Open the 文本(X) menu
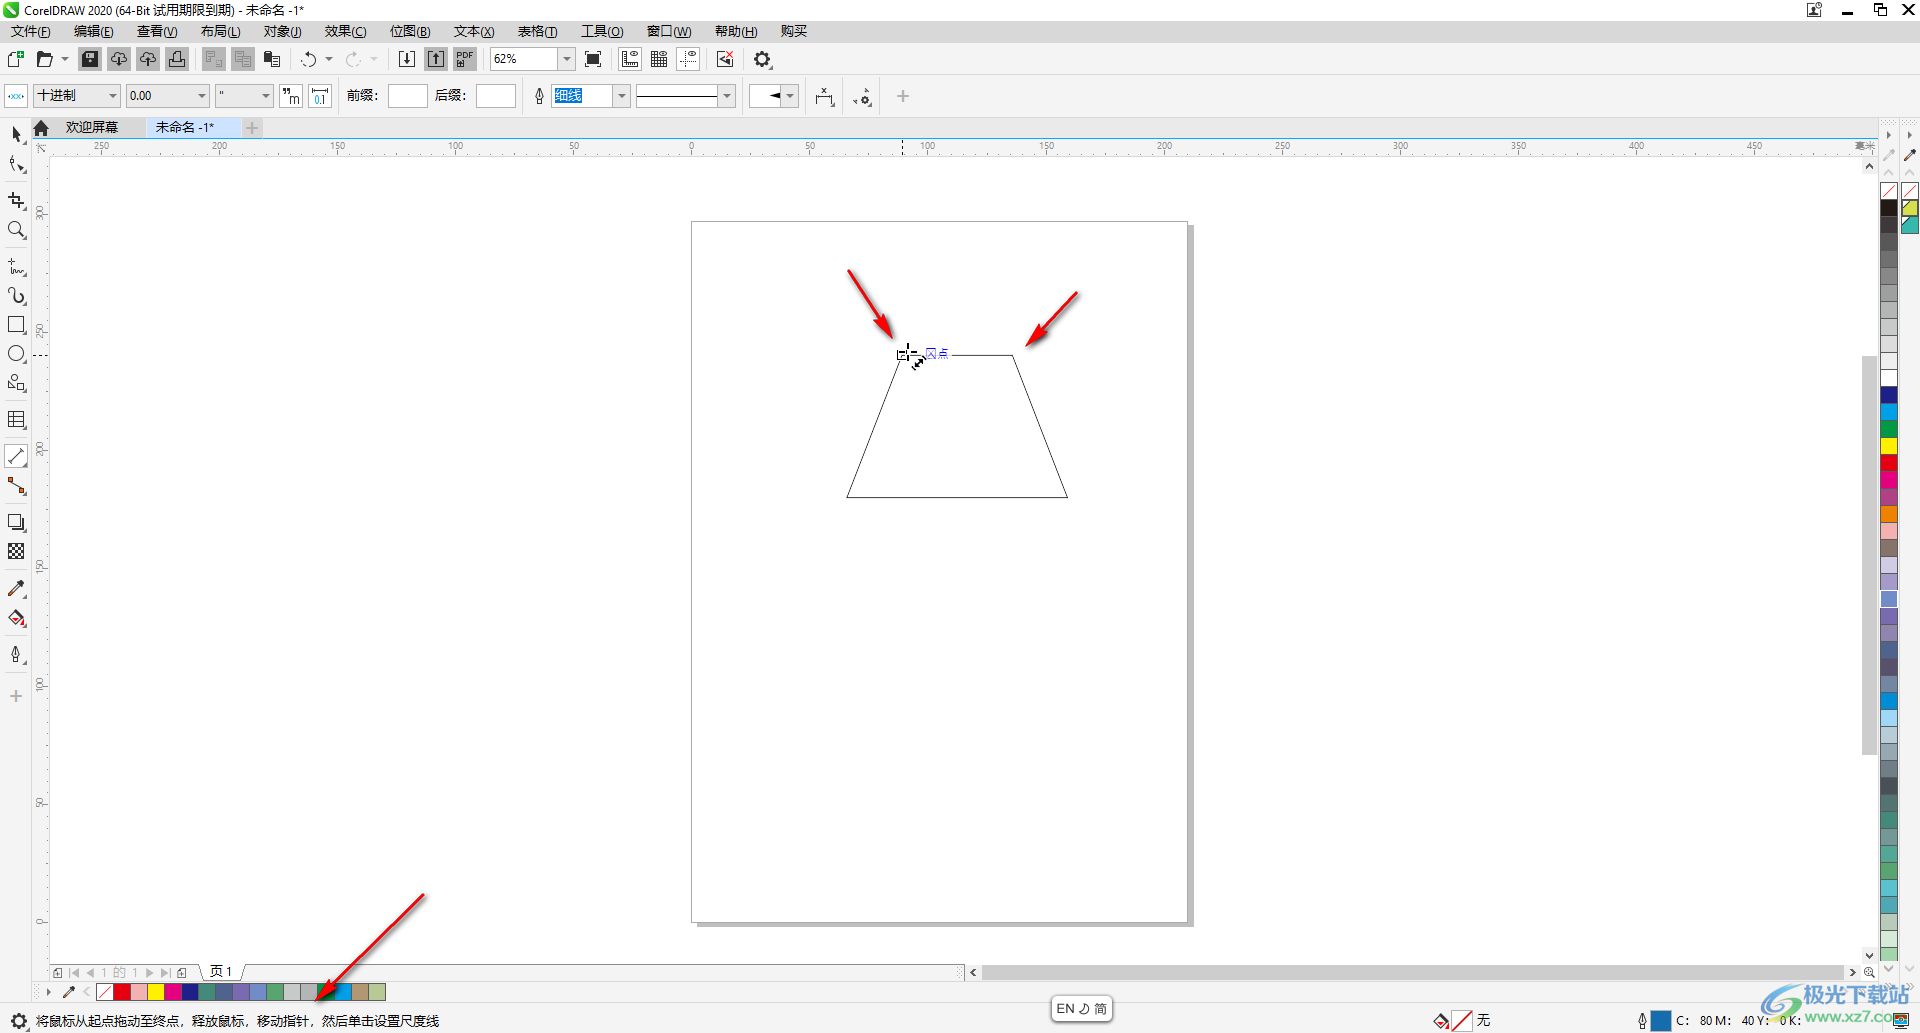Image resolution: width=1920 pixels, height=1033 pixels. [x=474, y=31]
